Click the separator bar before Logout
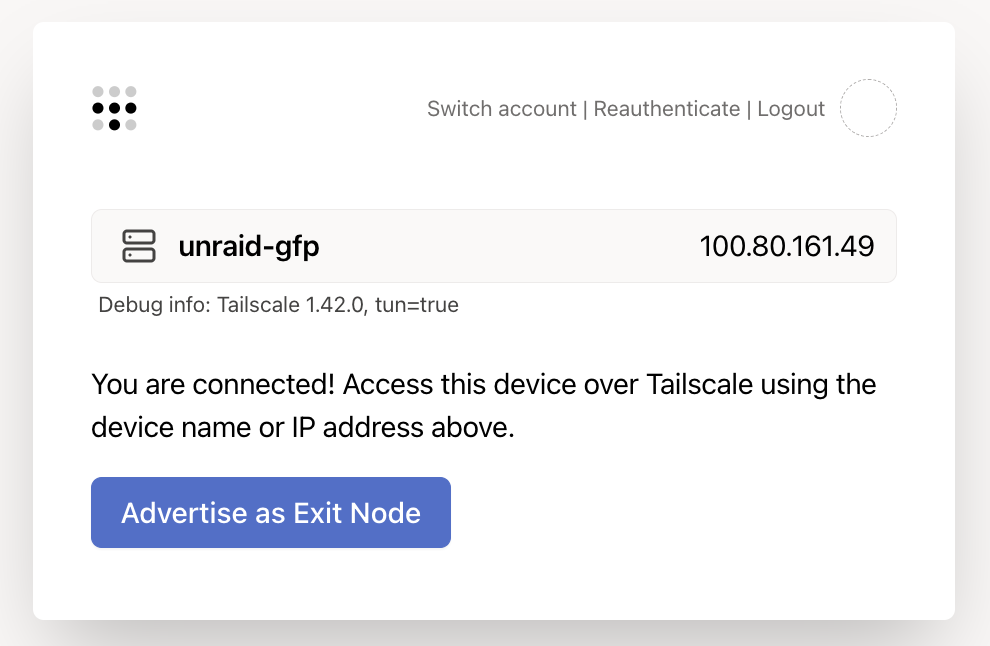Screen dimensions: 990x646 [749, 109]
